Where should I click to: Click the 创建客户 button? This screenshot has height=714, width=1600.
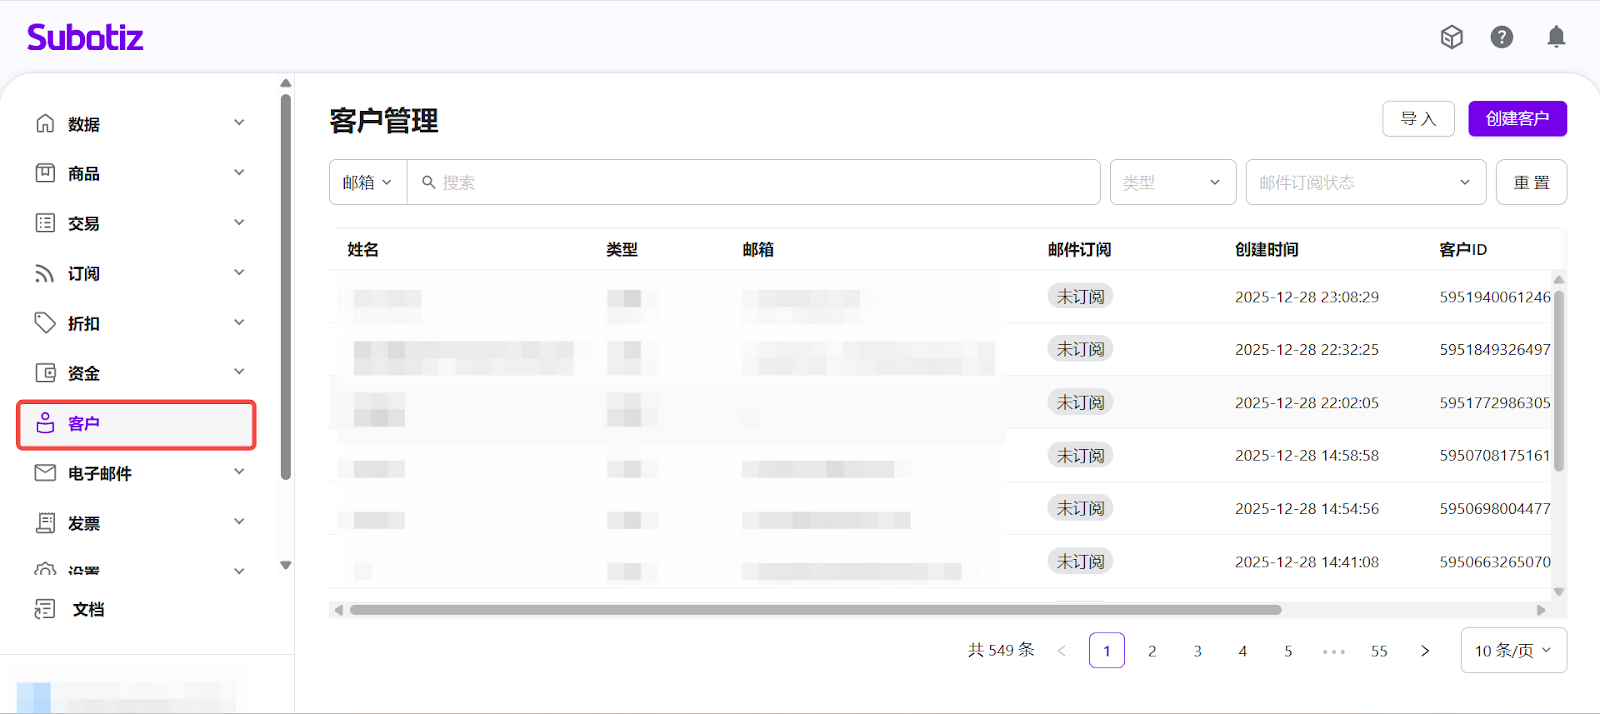pos(1517,119)
